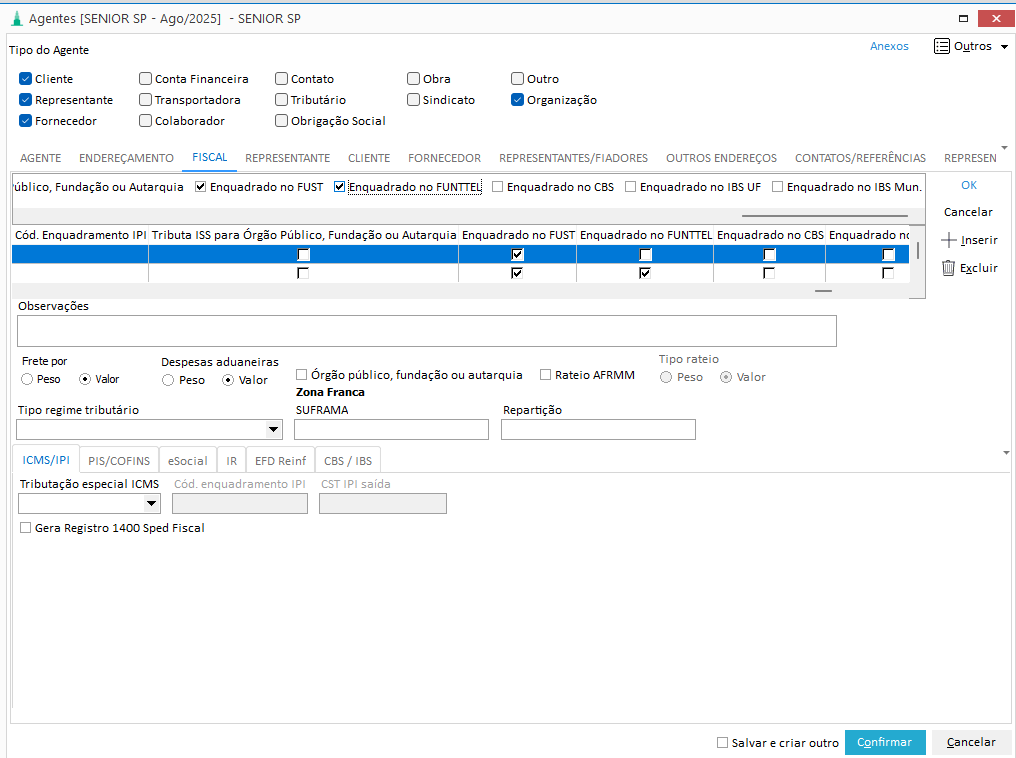Image resolution: width=1016 pixels, height=758 pixels.
Task: Expand the tax sub-tab overflow arrow
Action: tap(1006, 453)
